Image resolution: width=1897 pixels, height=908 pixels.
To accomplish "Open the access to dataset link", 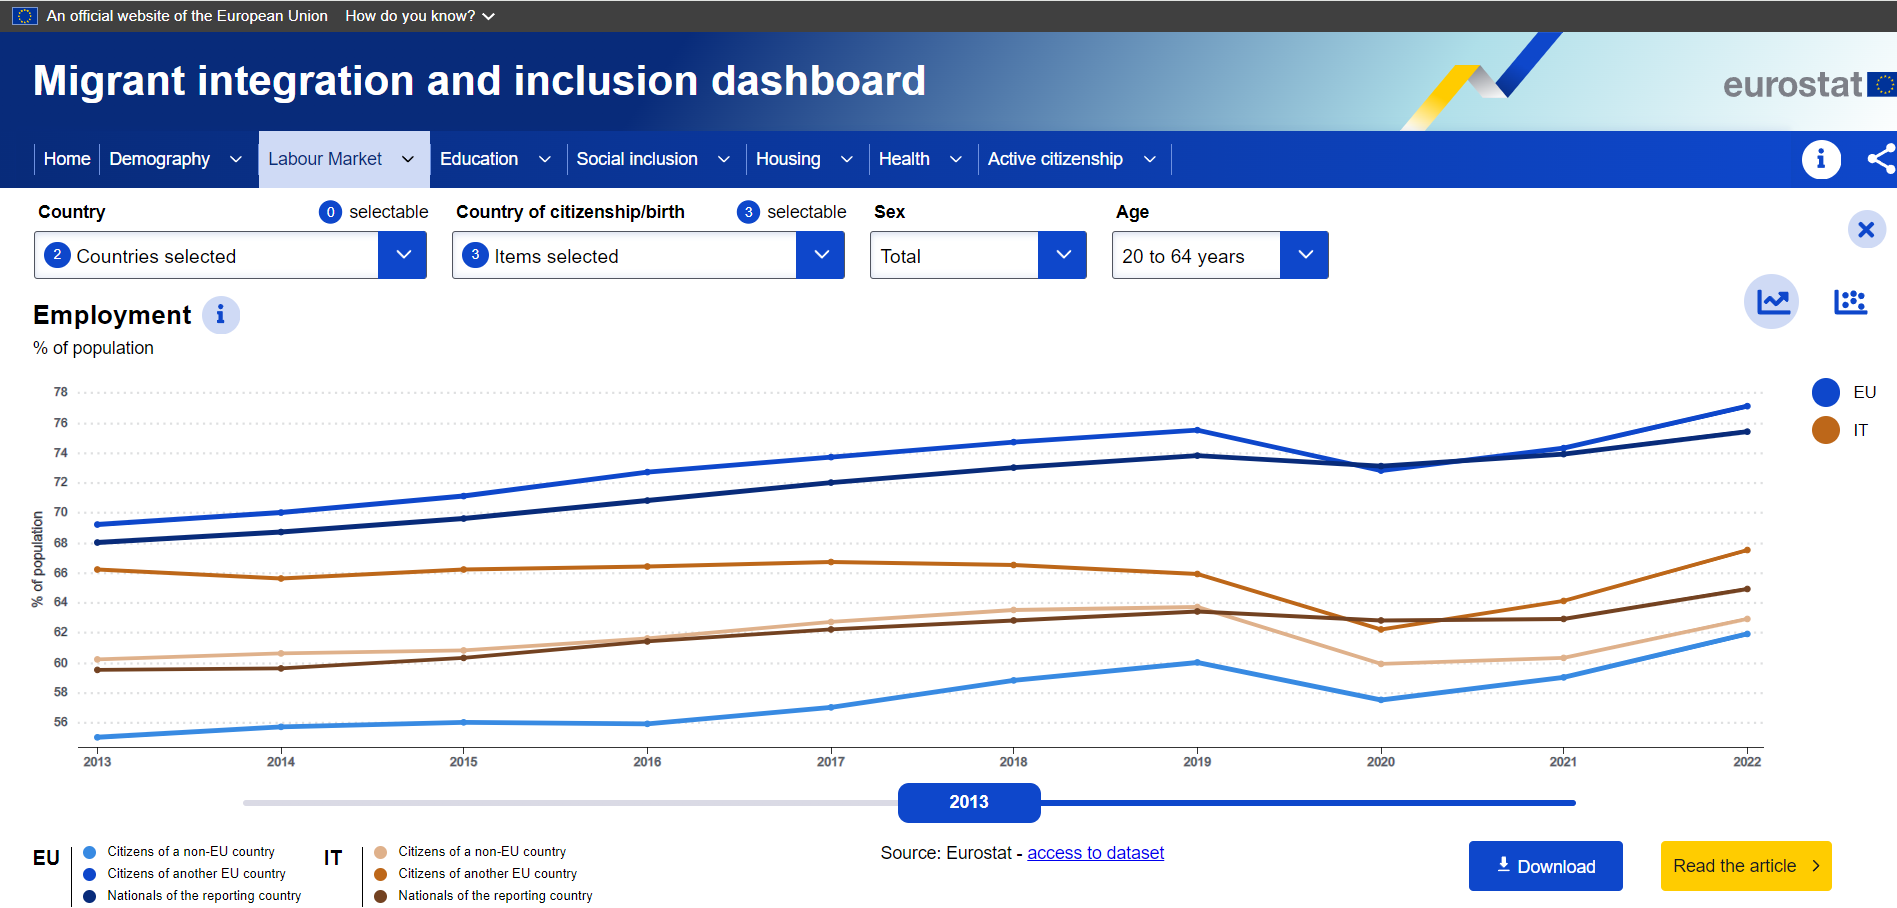I will click(x=1095, y=853).
